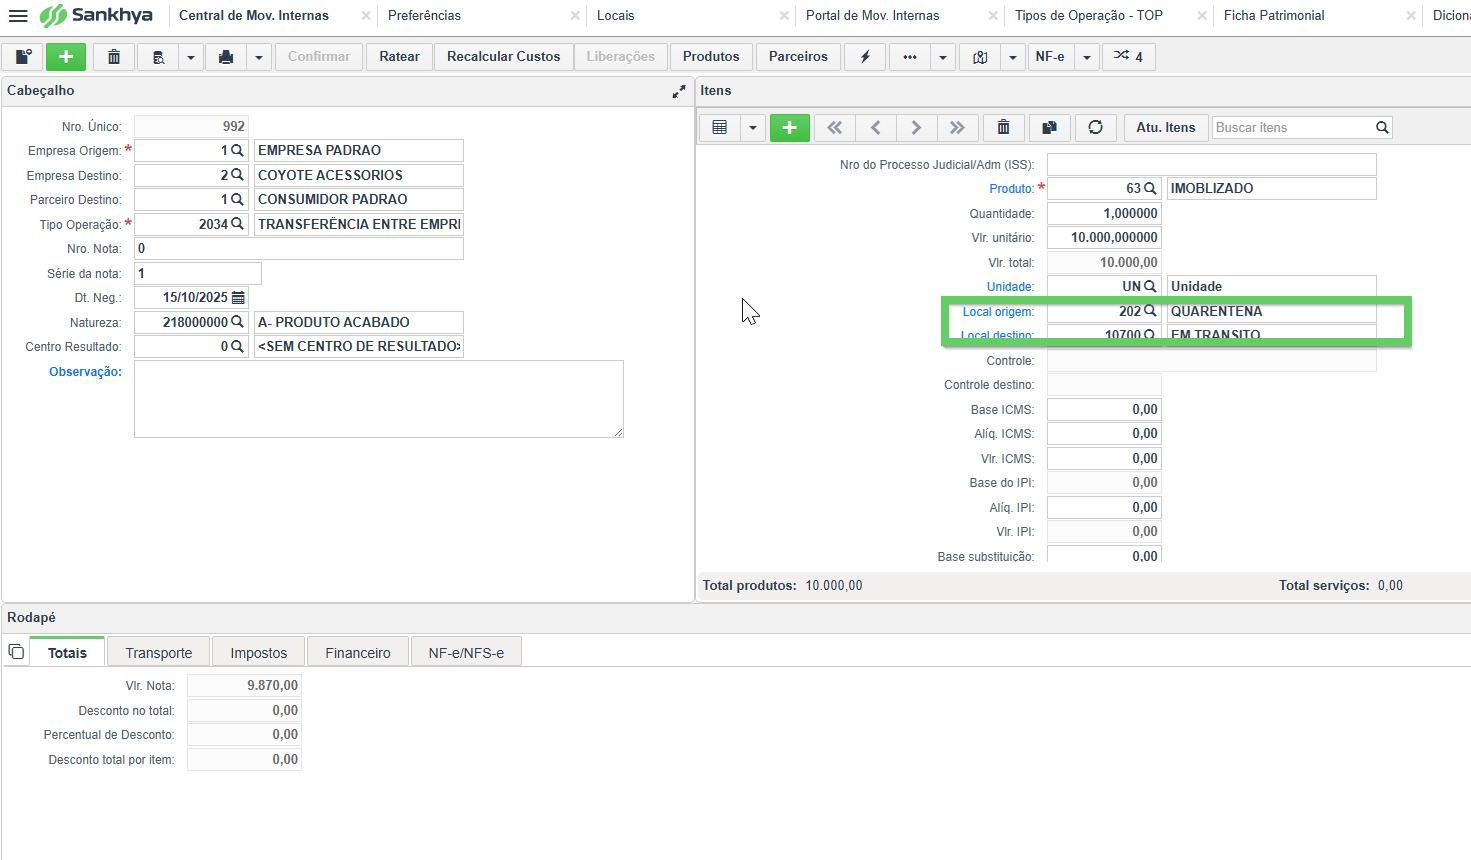Open the Financeiro tab in Rodapé
This screenshot has width=1471, height=860.
pyautogui.click(x=357, y=652)
